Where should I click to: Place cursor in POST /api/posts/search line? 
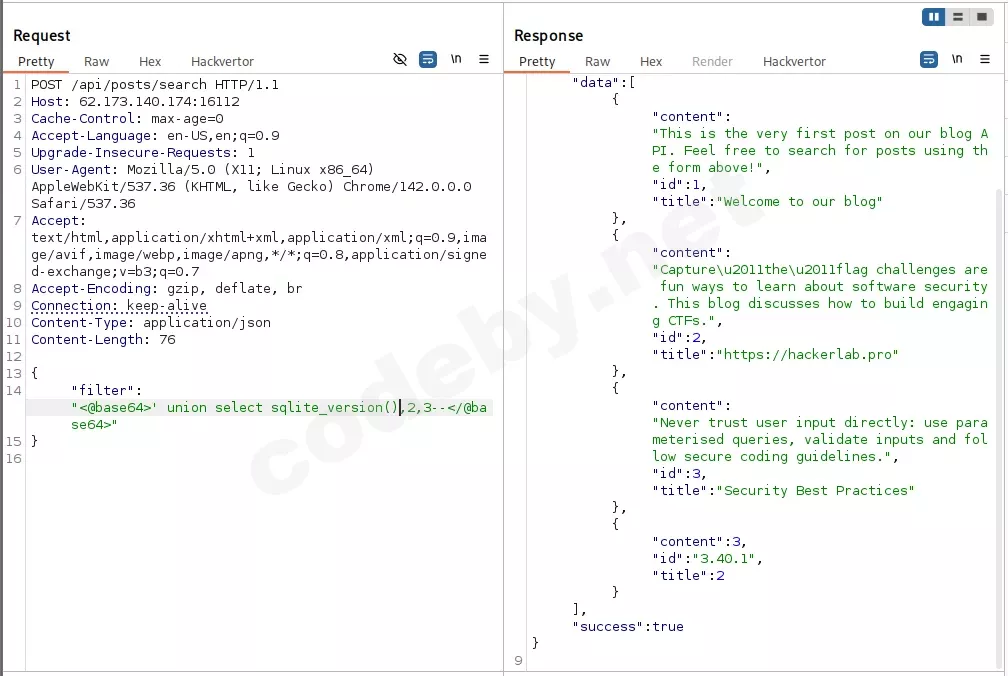pyautogui.click(x=155, y=85)
